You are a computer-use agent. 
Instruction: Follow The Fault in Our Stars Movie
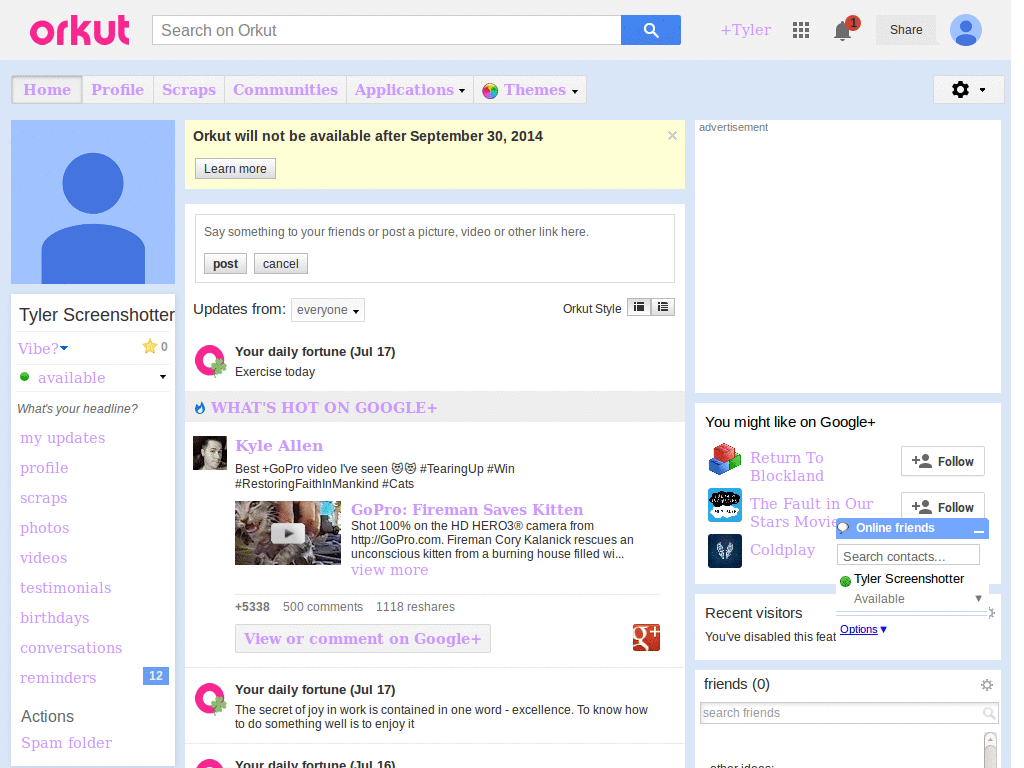[x=942, y=506]
